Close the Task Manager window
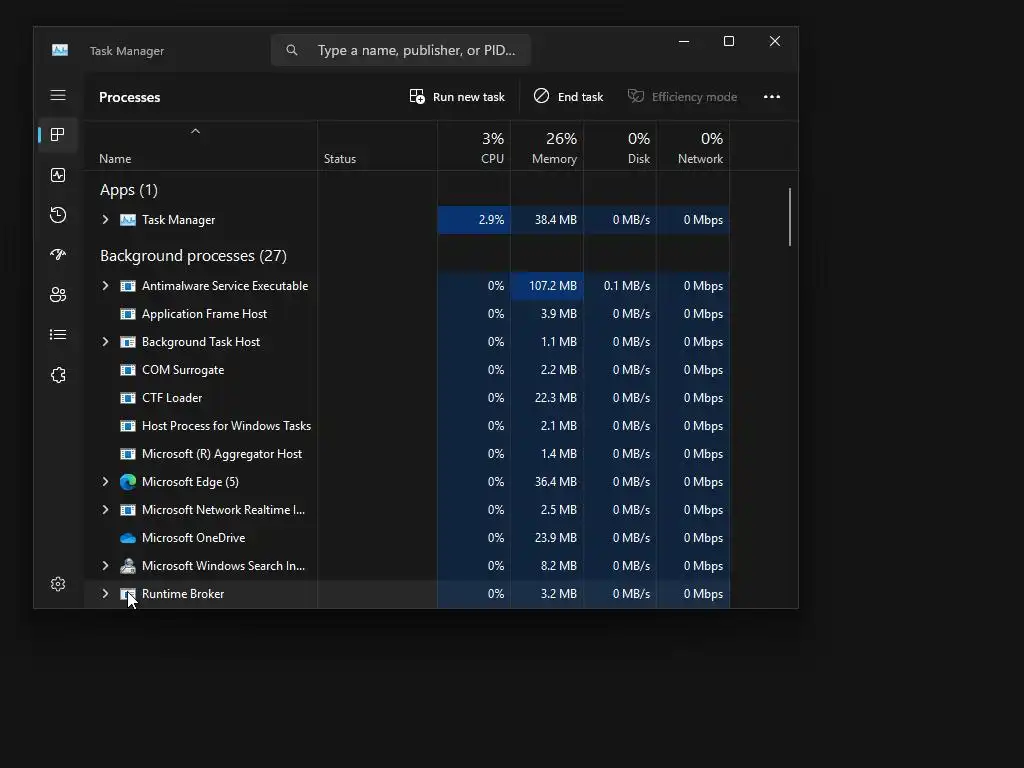The height and width of the screenshot is (768, 1024). coord(775,41)
